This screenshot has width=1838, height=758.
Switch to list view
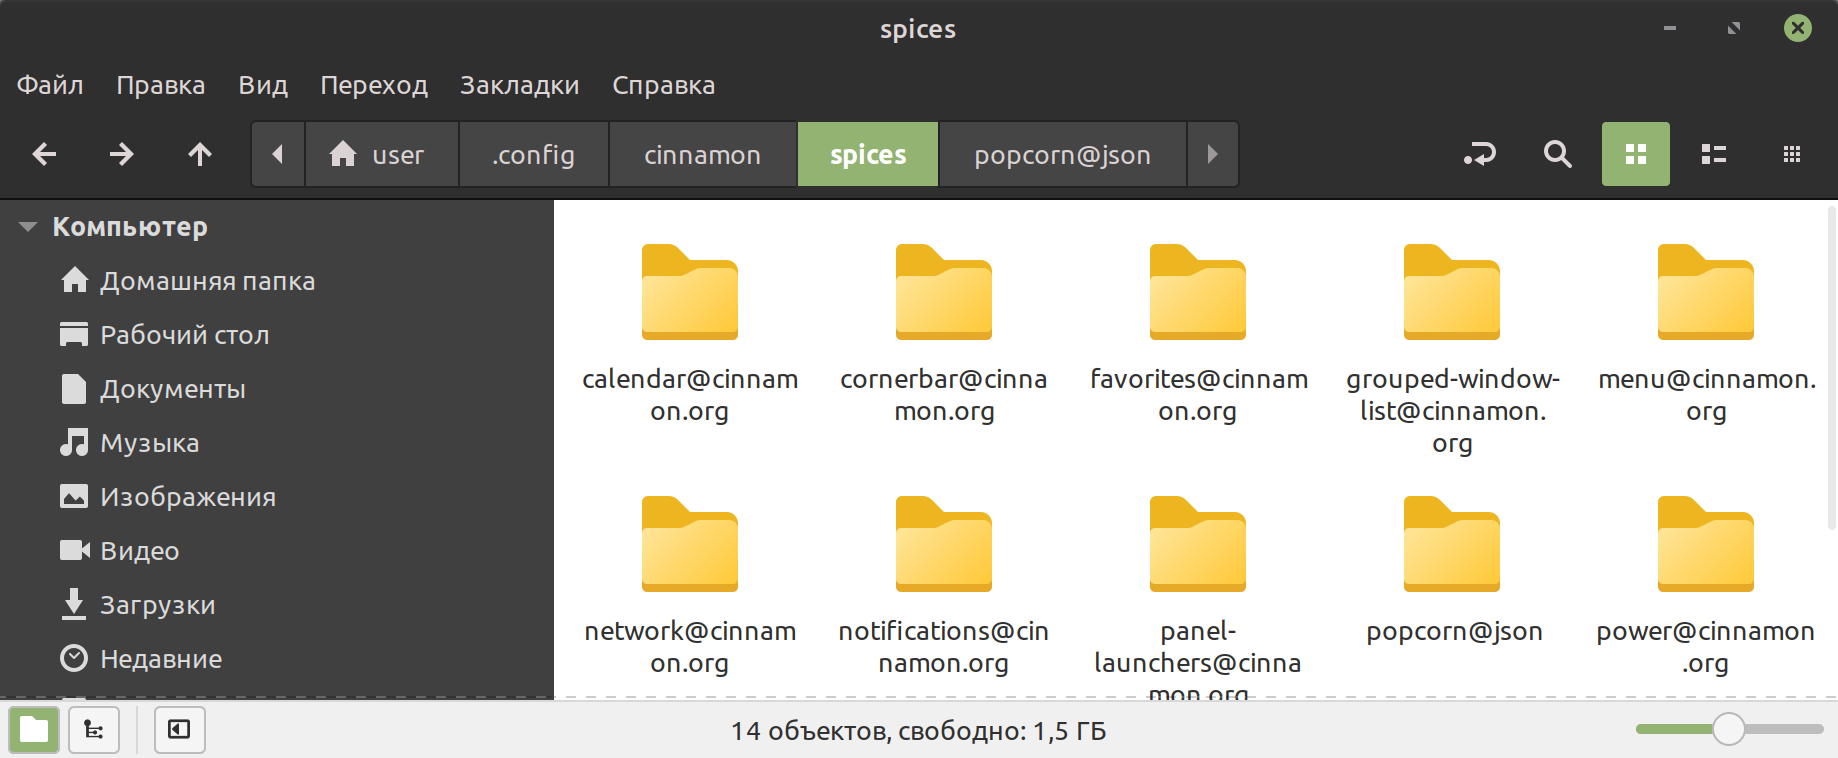(1714, 154)
